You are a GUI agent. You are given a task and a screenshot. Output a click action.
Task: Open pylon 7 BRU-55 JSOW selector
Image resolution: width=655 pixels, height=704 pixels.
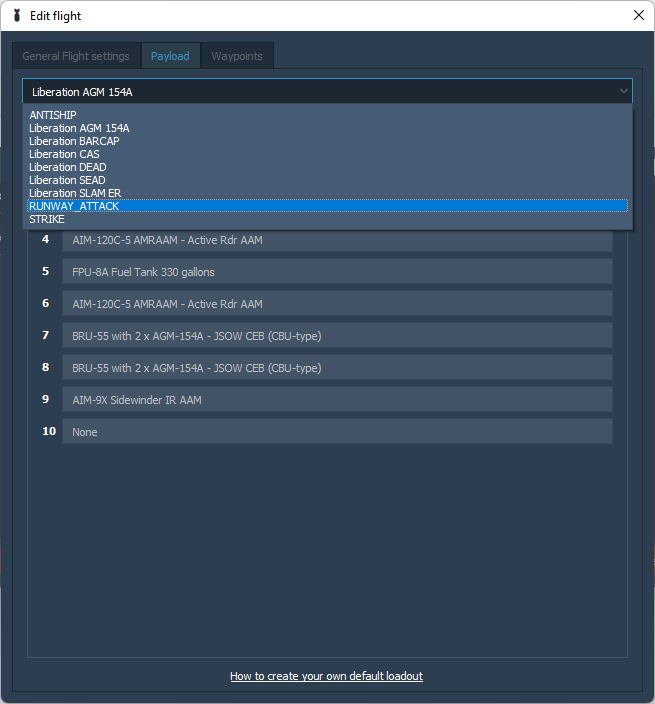coord(337,335)
